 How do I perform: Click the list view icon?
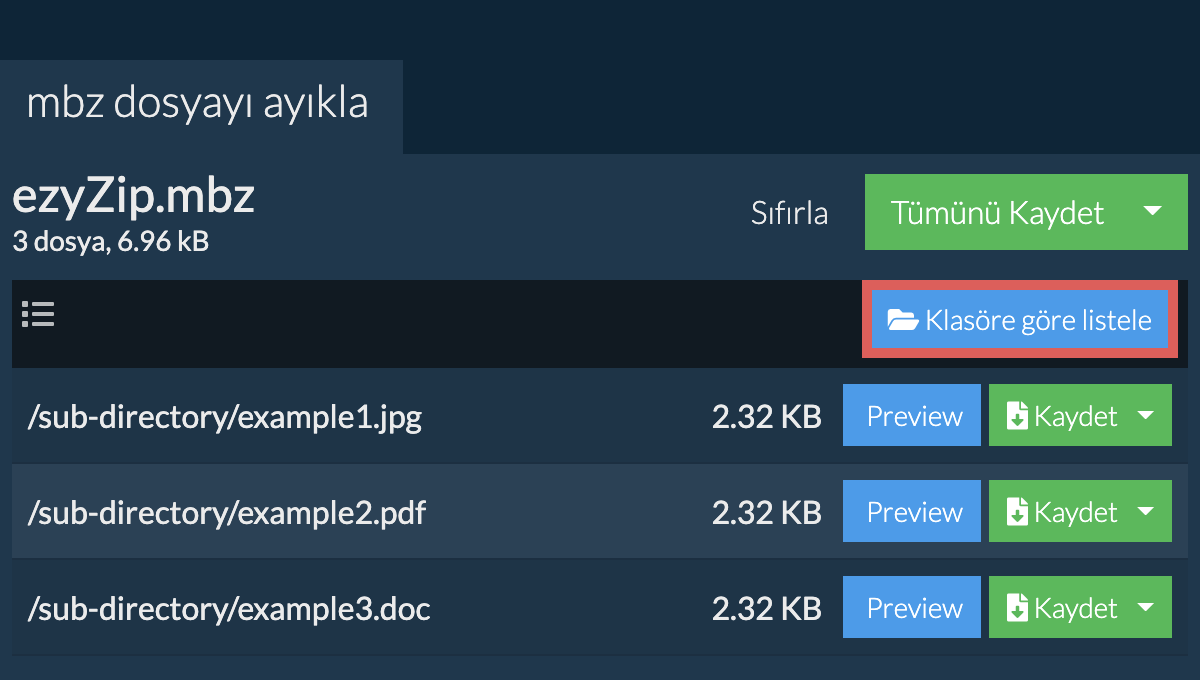(38, 315)
